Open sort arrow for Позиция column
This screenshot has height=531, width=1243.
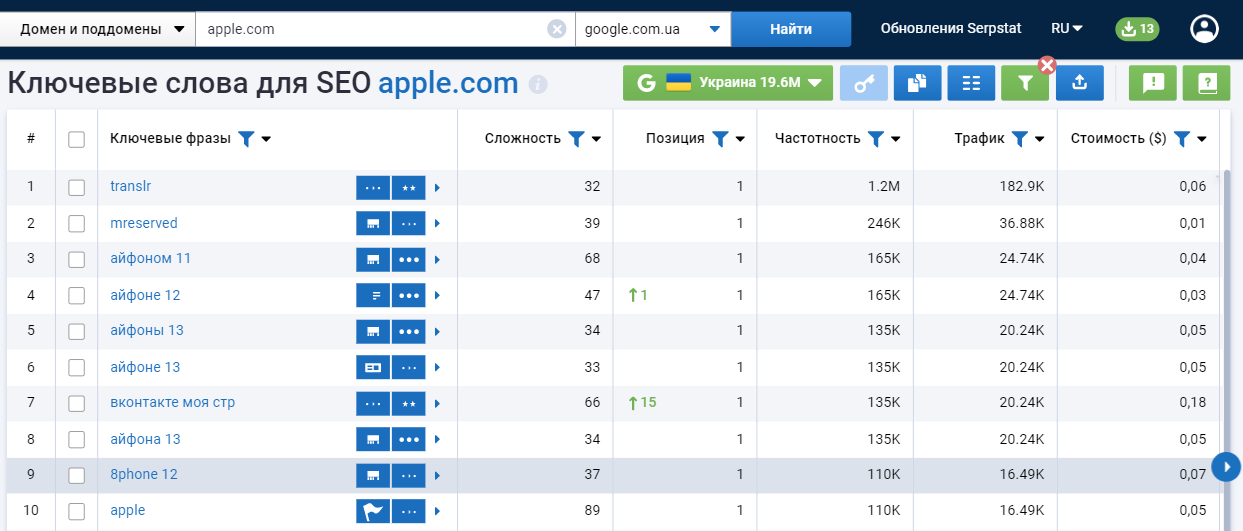click(x=740, y=139)
